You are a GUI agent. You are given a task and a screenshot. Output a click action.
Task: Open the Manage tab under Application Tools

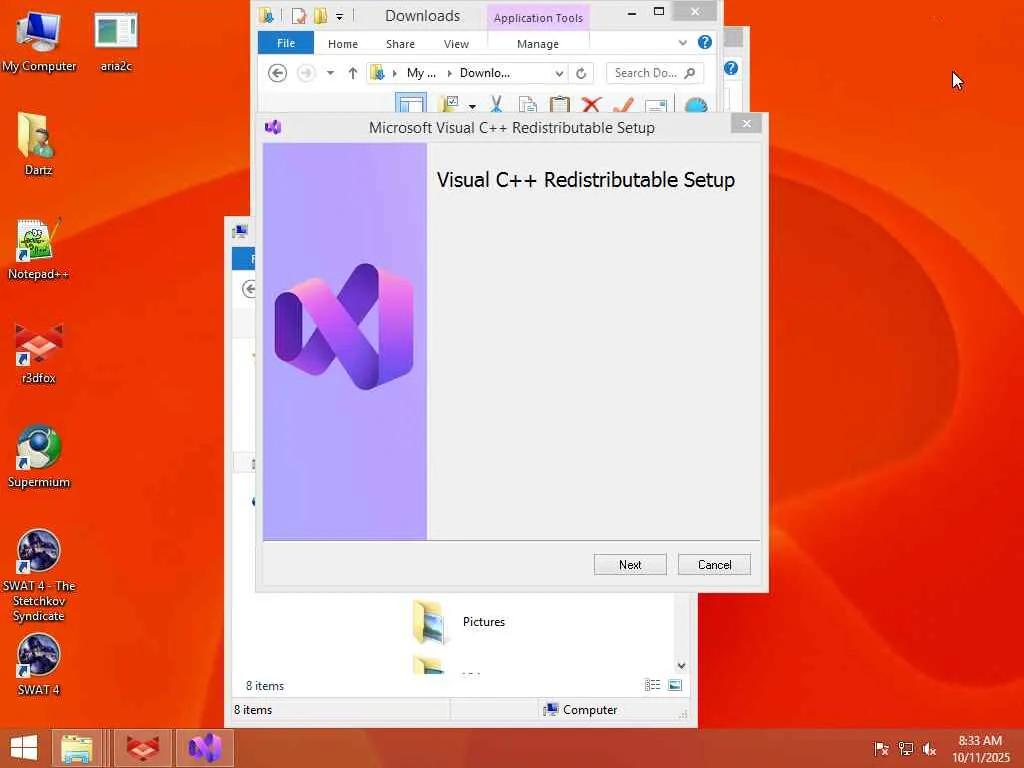(x=537, y=44)
